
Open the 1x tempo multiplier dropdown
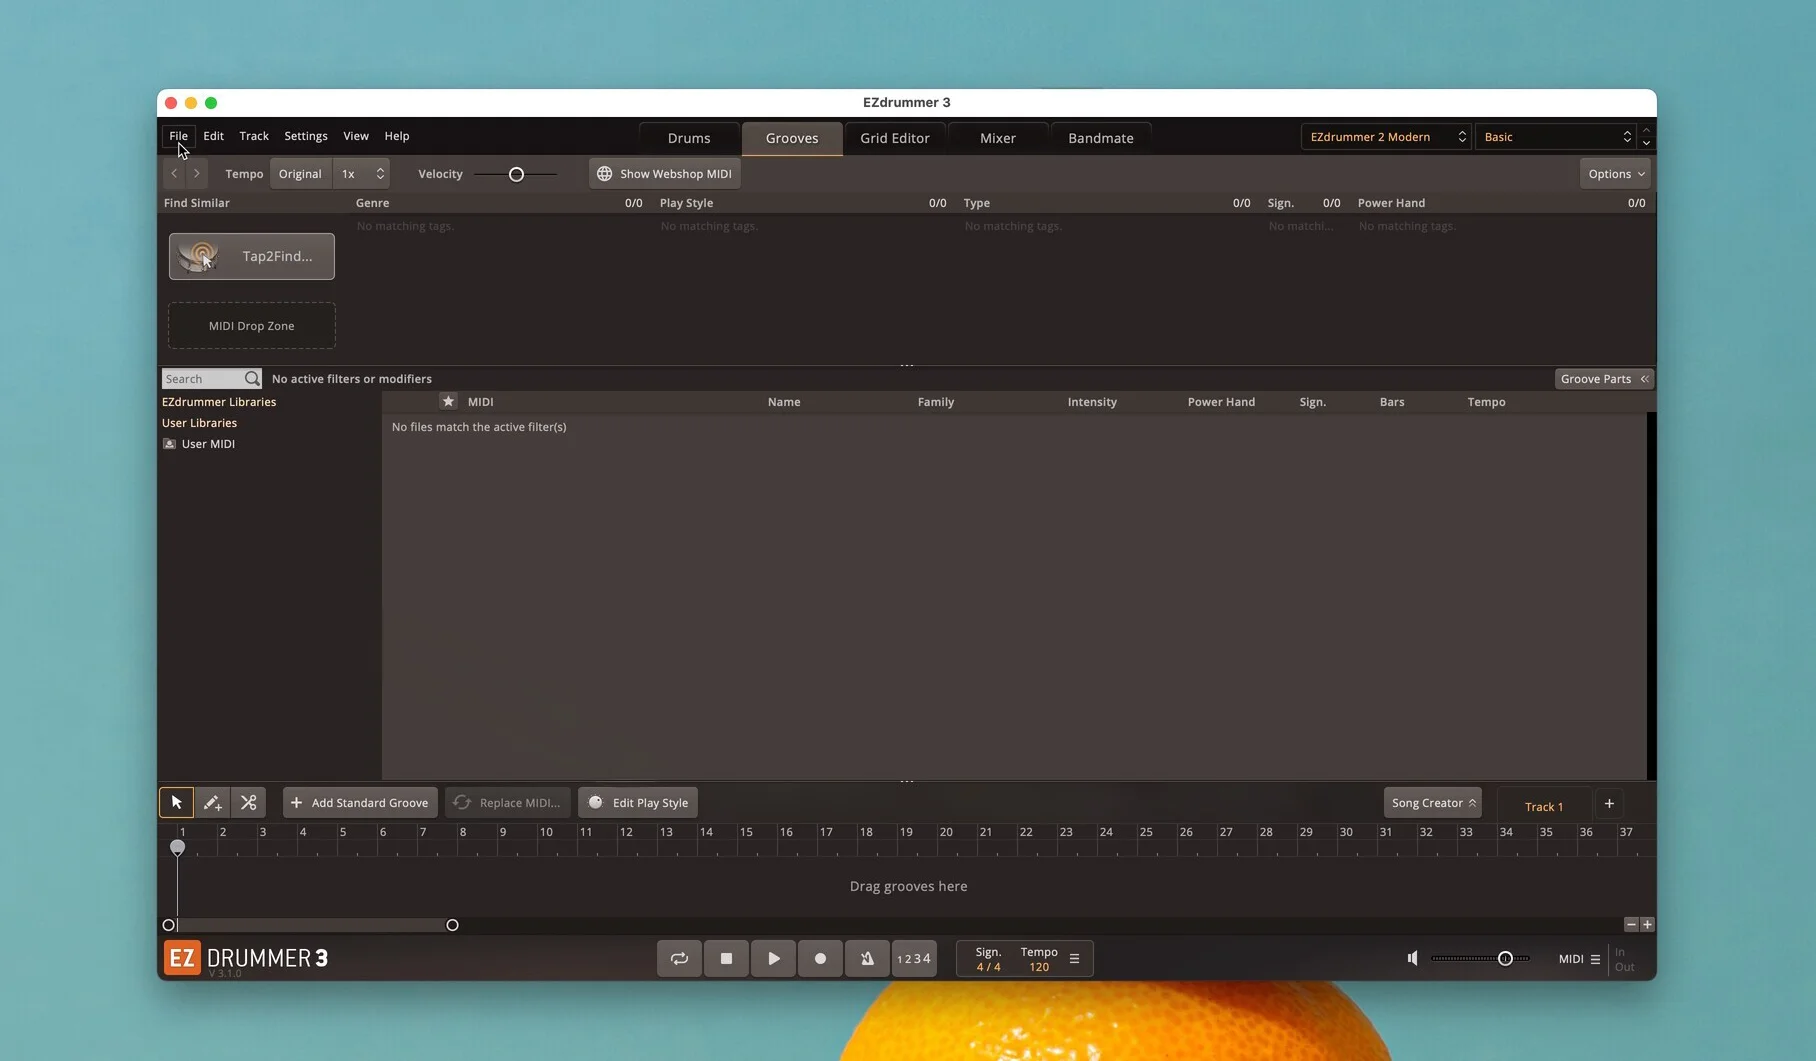(x=361, y=174)
